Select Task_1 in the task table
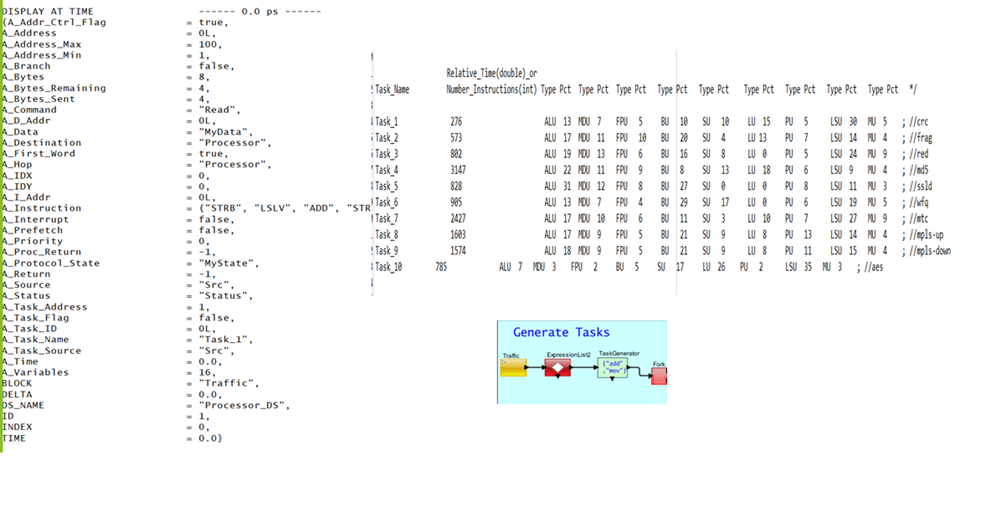 click(x=386, y=121)
